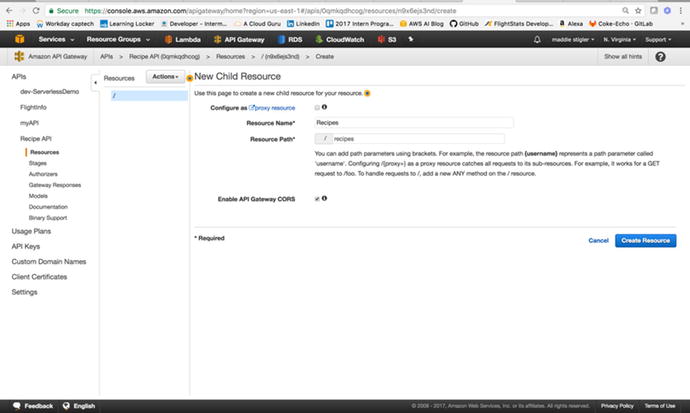
Task: Open Gateway Responses in the sidebar
Action: pos(55,185)
